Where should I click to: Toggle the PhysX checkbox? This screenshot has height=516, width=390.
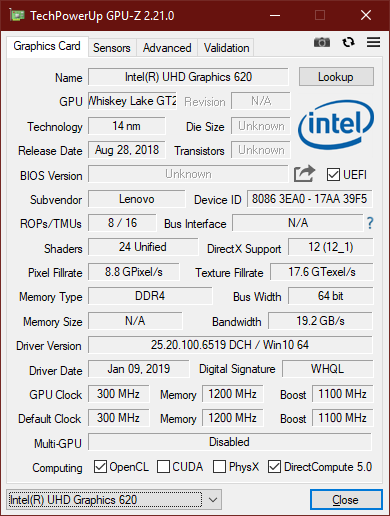[219, 467]
